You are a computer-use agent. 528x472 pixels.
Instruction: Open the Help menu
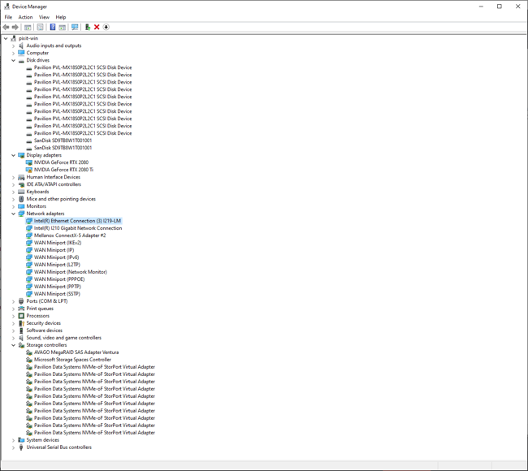pyautogui.click(x=61, y=17)
